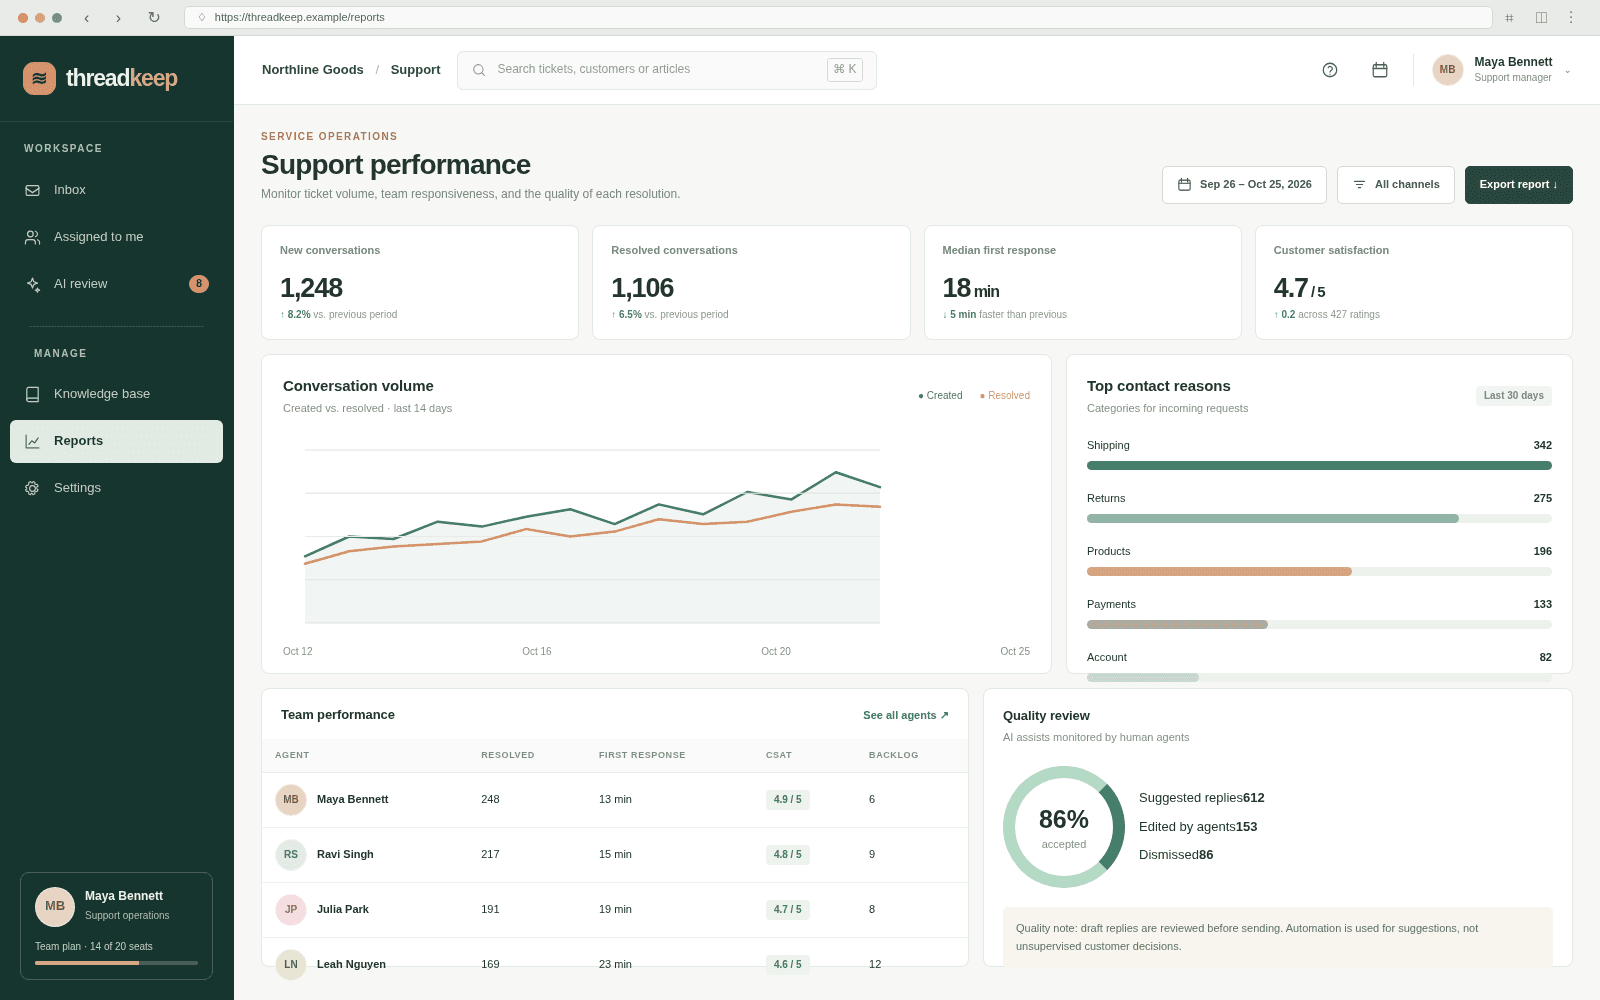This screenshot has width=1600, height=1000.
Task: Click the Northline Goods breadcrumb
Action: [x=313, y=70]
